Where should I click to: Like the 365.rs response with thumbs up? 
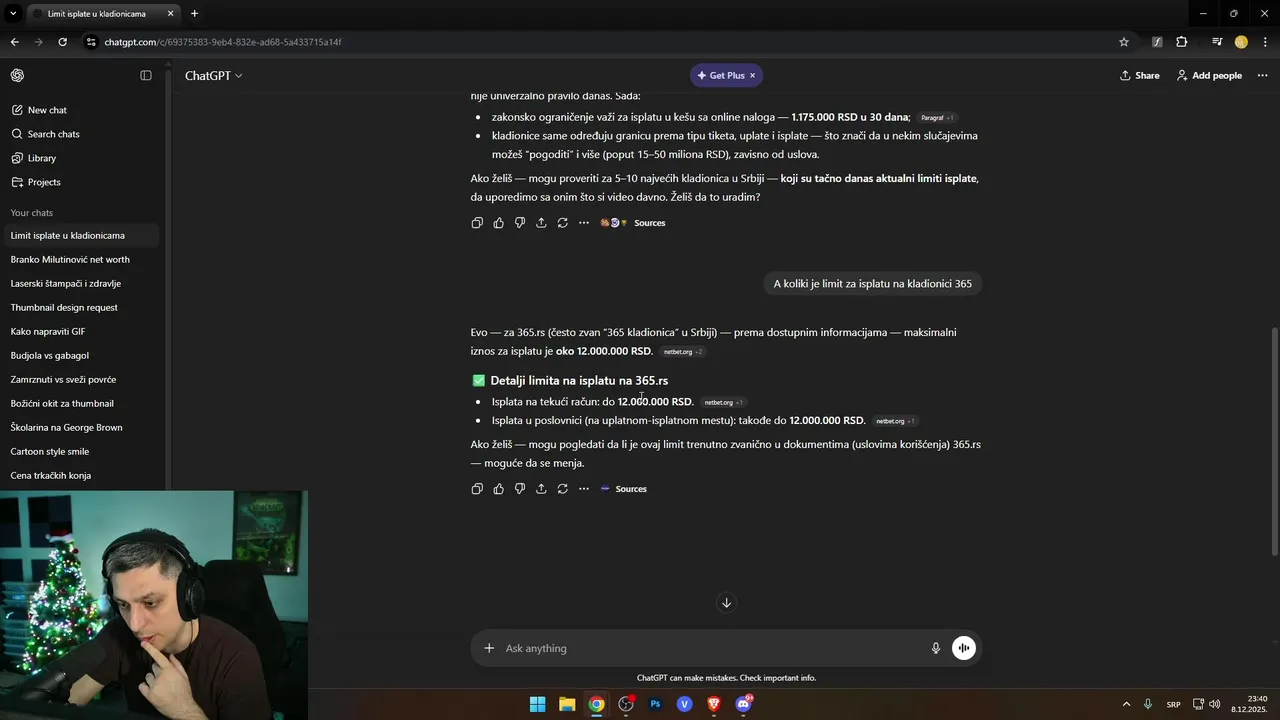click(499, 489)
